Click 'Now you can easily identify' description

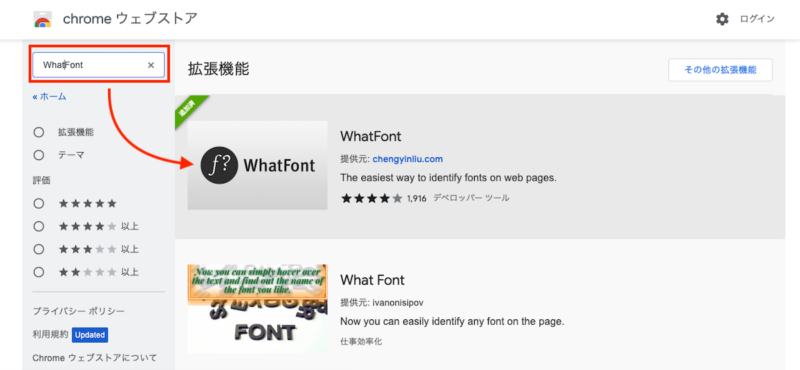[452, 322]
